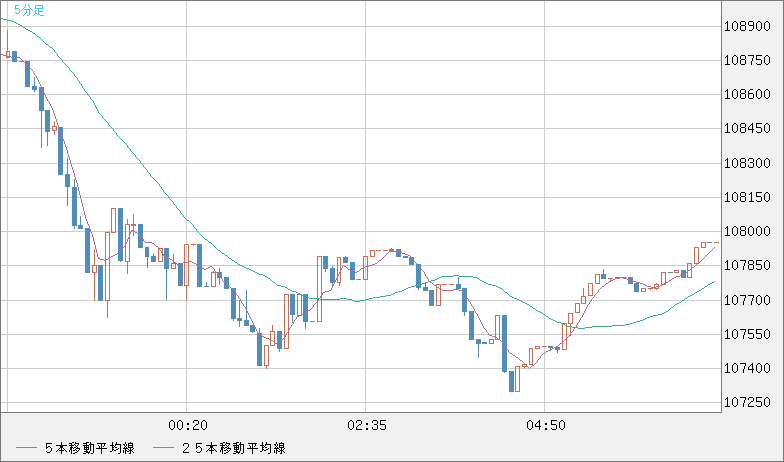Click the 5本移動平均線 legend label
The width and height of the screenshot is (784, 462).
coord(90,448)
